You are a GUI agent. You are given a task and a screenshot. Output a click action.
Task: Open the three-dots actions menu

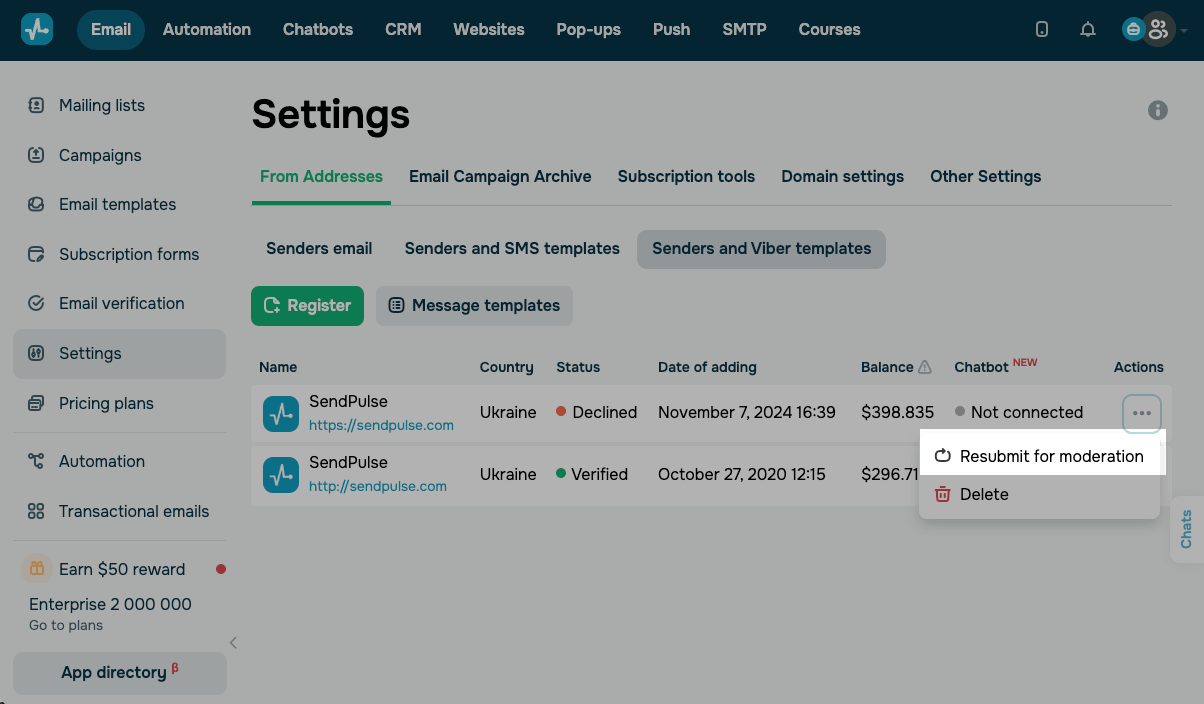pyautogui.click(x=1142, y=413)
